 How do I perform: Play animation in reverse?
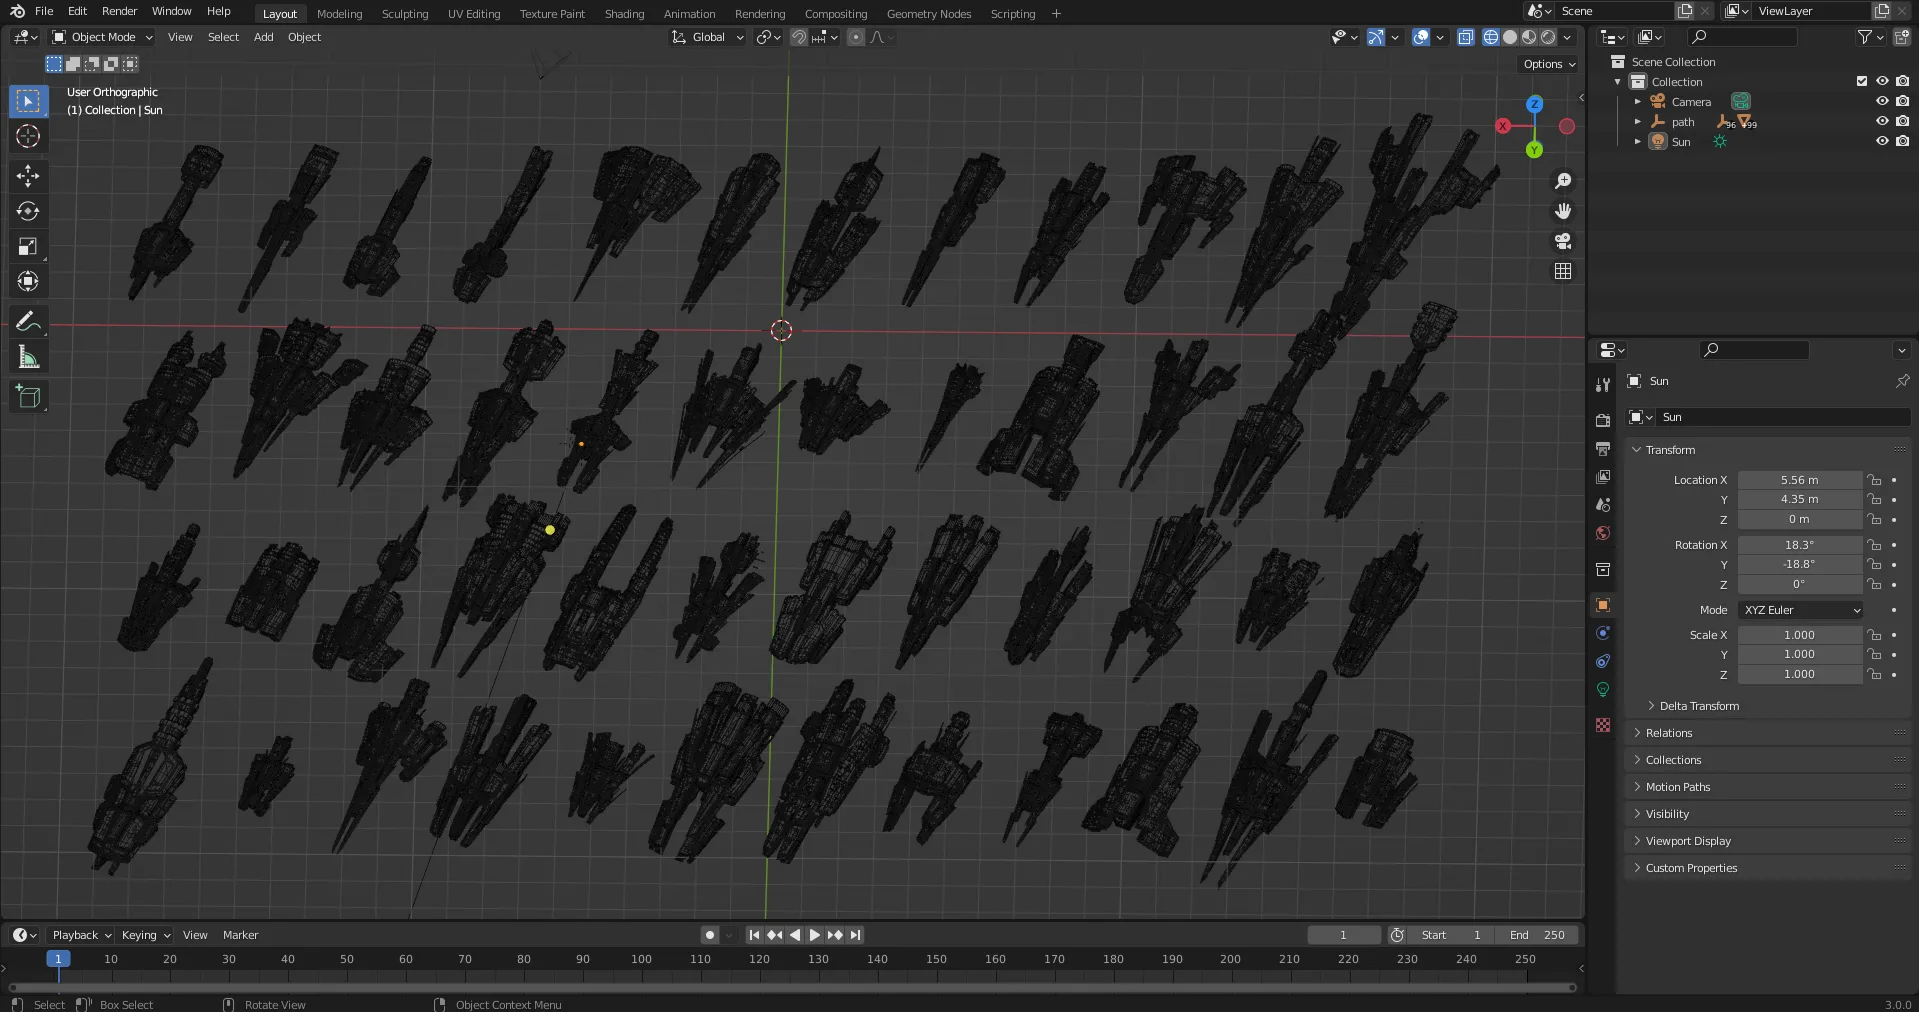coord(795,935)
